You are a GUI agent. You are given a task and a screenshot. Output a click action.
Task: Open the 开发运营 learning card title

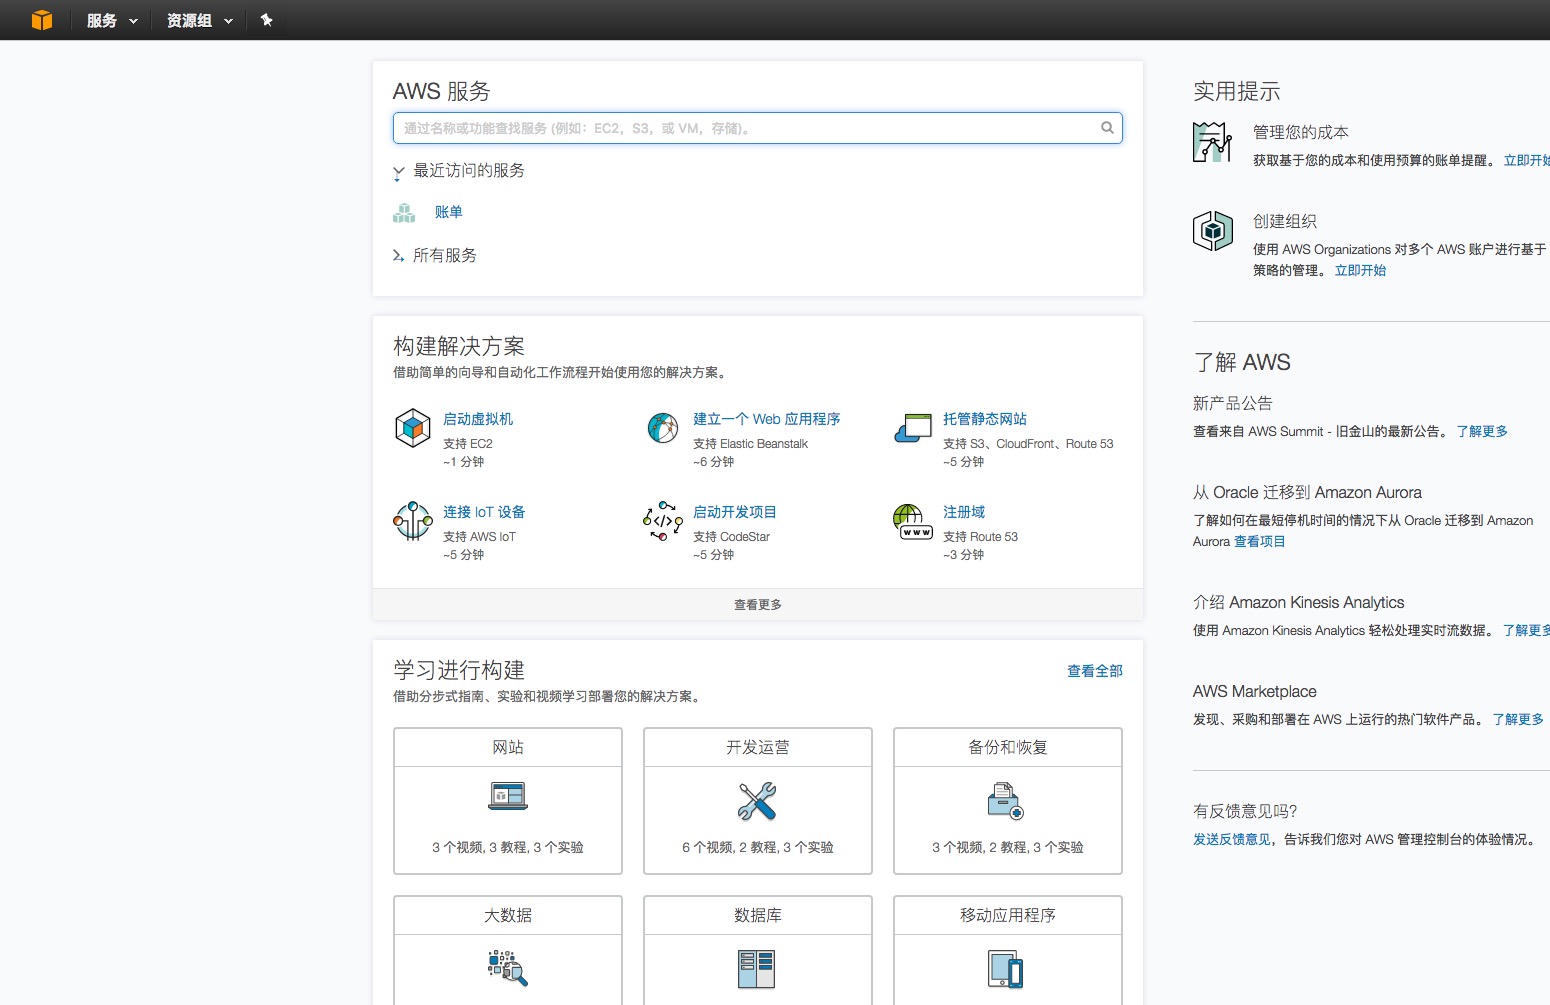[x=758, y=747]
